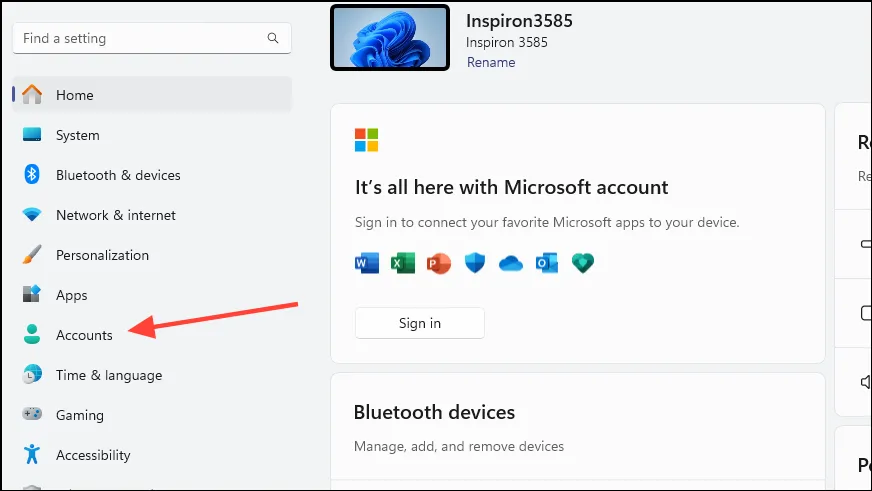Navigate to Gaming settings
This screenshot has width=872, height=491.
79,415
